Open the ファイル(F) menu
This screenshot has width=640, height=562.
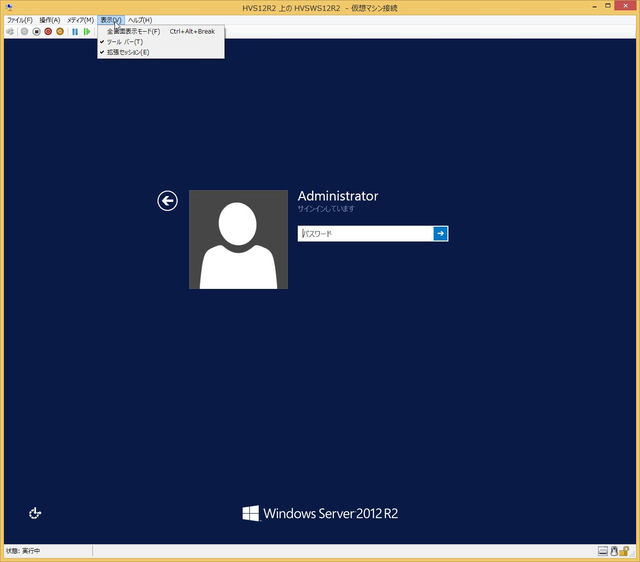(20, 20)
